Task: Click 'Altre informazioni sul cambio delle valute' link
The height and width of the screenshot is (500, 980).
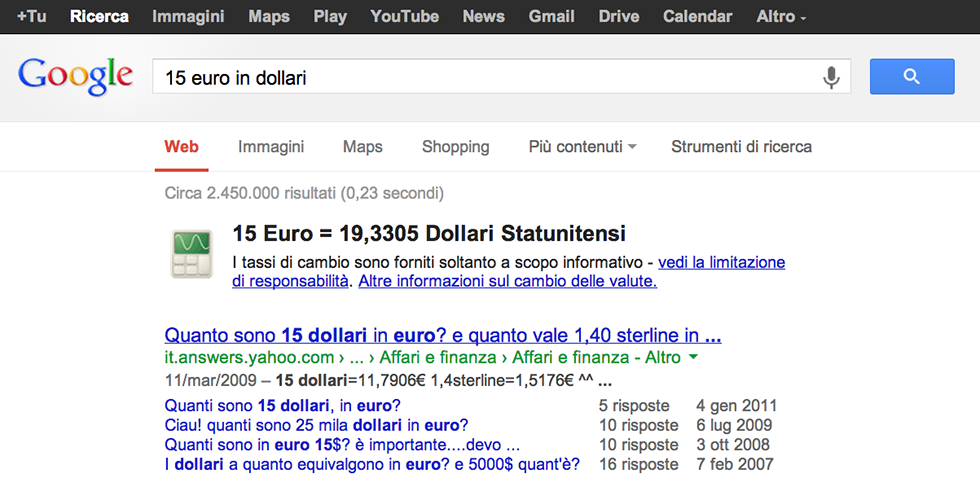Action: pos(507,281)
